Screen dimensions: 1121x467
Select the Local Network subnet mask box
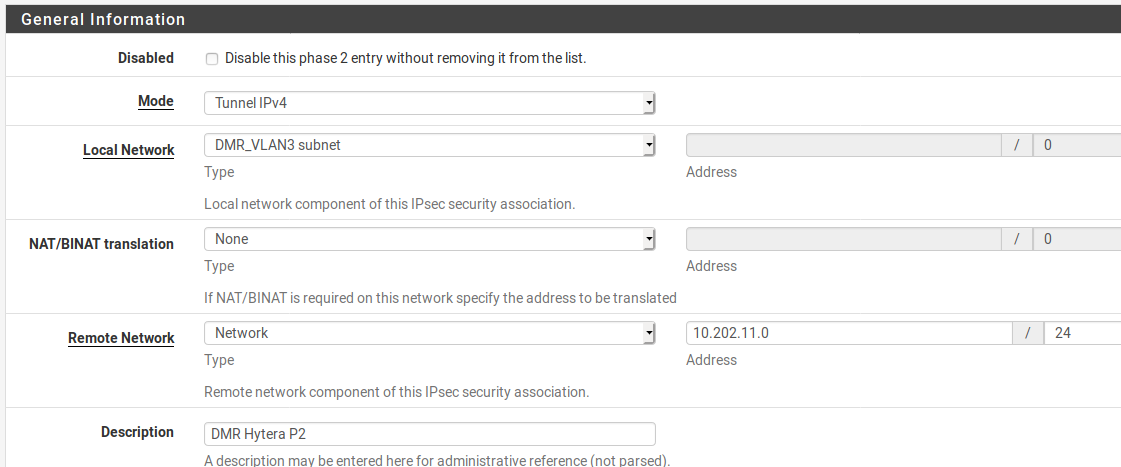click(x=1077, y=145)
